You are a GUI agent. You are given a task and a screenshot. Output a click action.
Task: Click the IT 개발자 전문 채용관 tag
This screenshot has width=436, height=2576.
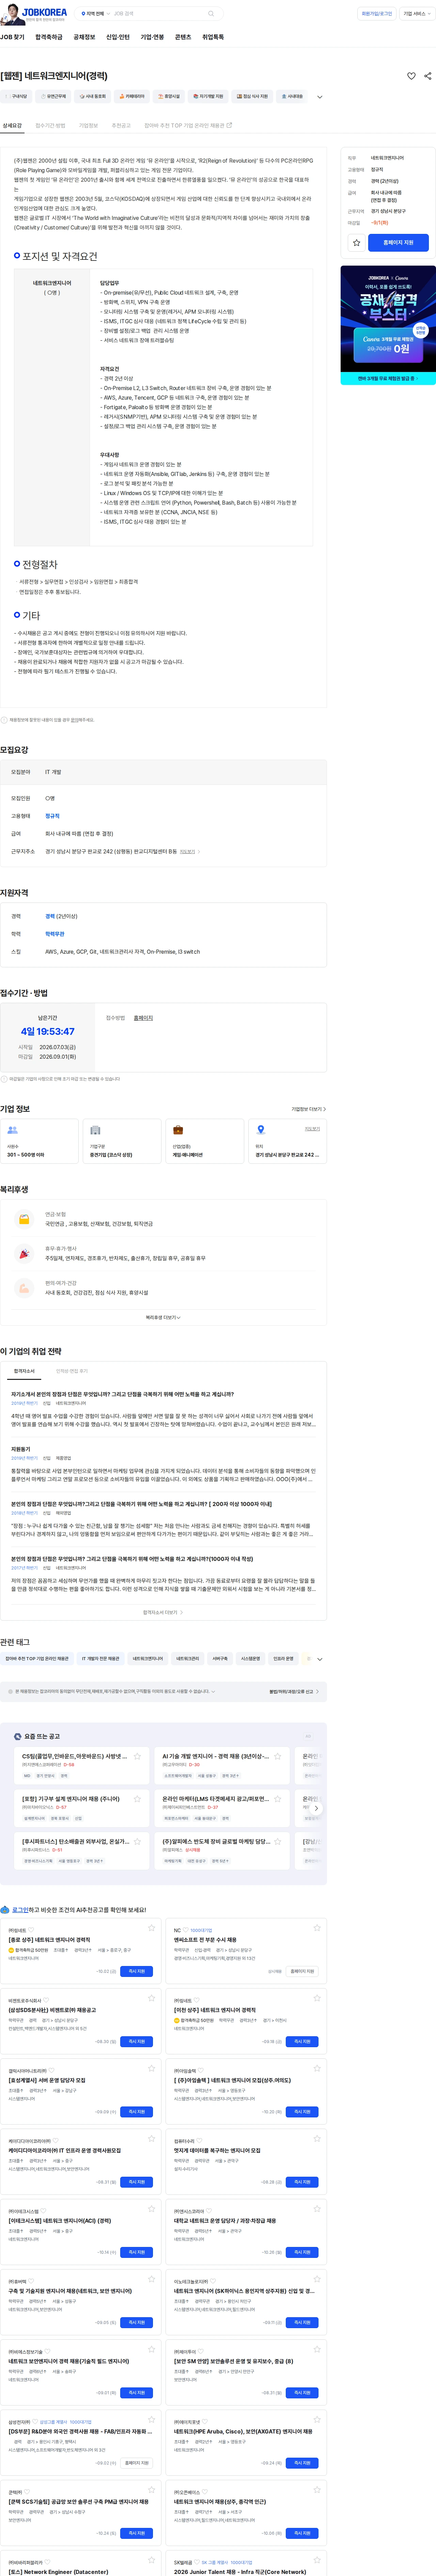click(x=100, y=1659)
